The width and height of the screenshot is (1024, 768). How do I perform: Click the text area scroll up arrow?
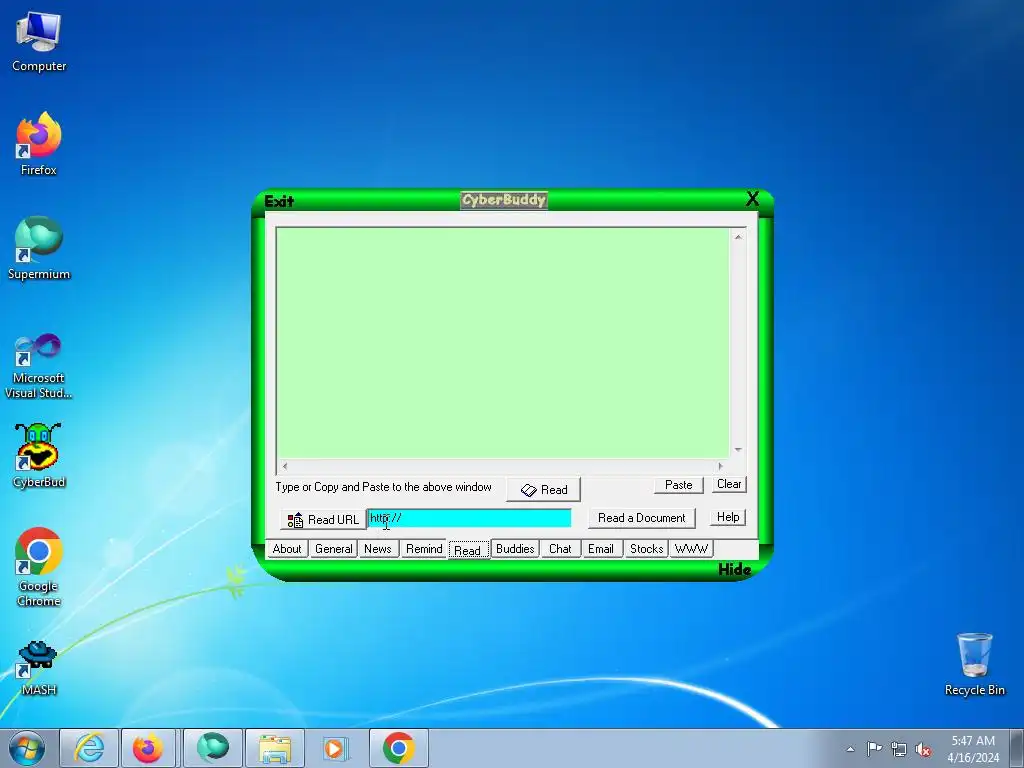point(738,237)
